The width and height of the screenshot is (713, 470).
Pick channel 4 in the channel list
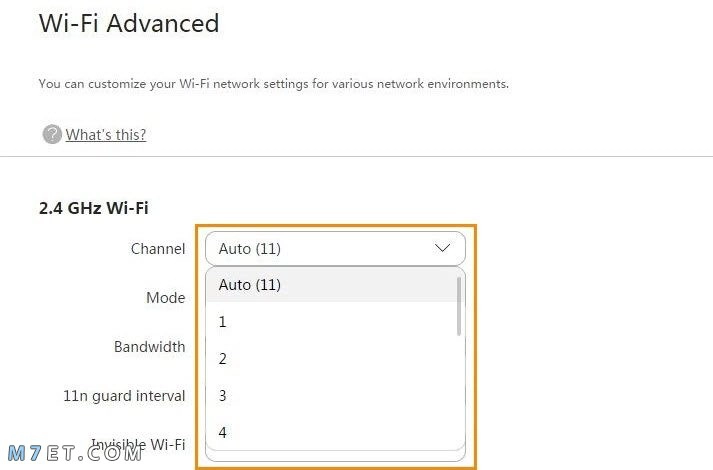332,432
